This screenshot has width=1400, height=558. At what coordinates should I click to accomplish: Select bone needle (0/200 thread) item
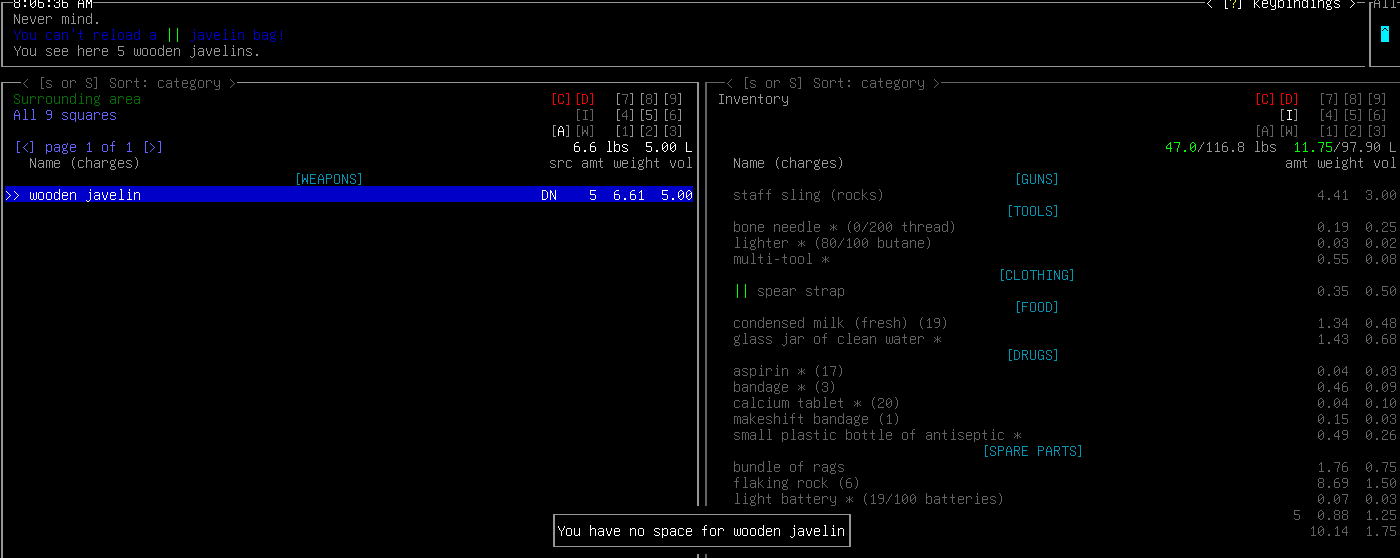(x=1064, y=227)
